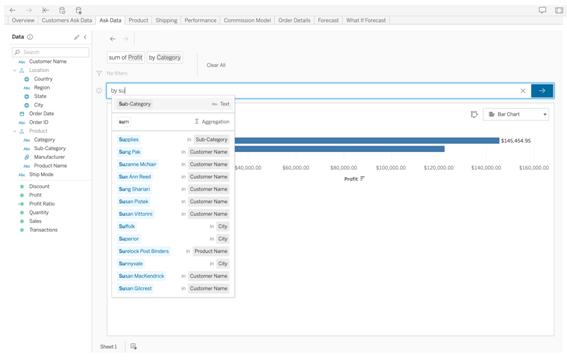
Task: Choose Suffolk city suggestion
Action: click(174, 226)
